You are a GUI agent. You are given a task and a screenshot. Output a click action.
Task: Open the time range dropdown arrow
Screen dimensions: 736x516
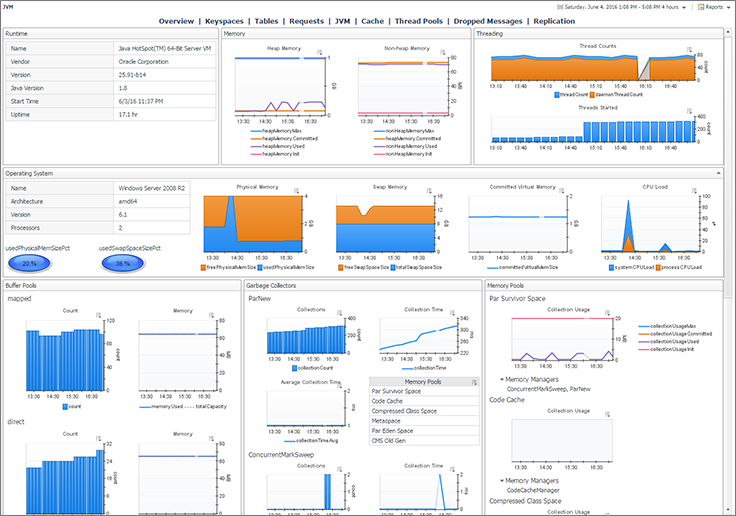click(x=684, y=8)
